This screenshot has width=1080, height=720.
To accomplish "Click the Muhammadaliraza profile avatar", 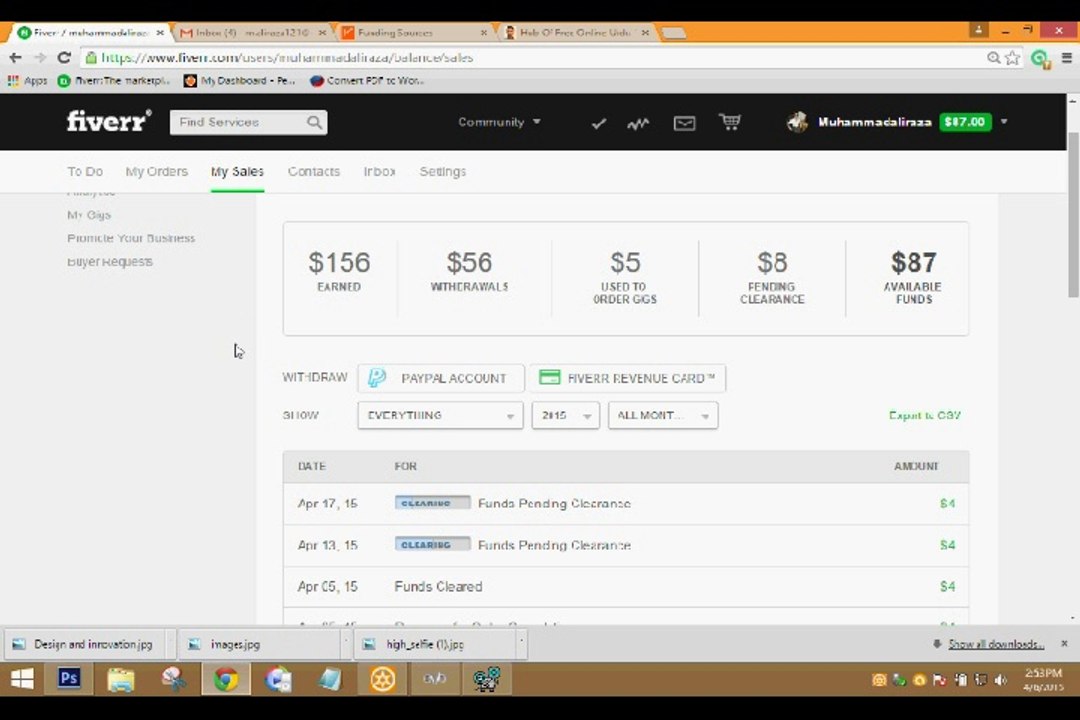I will click(798, 122).
